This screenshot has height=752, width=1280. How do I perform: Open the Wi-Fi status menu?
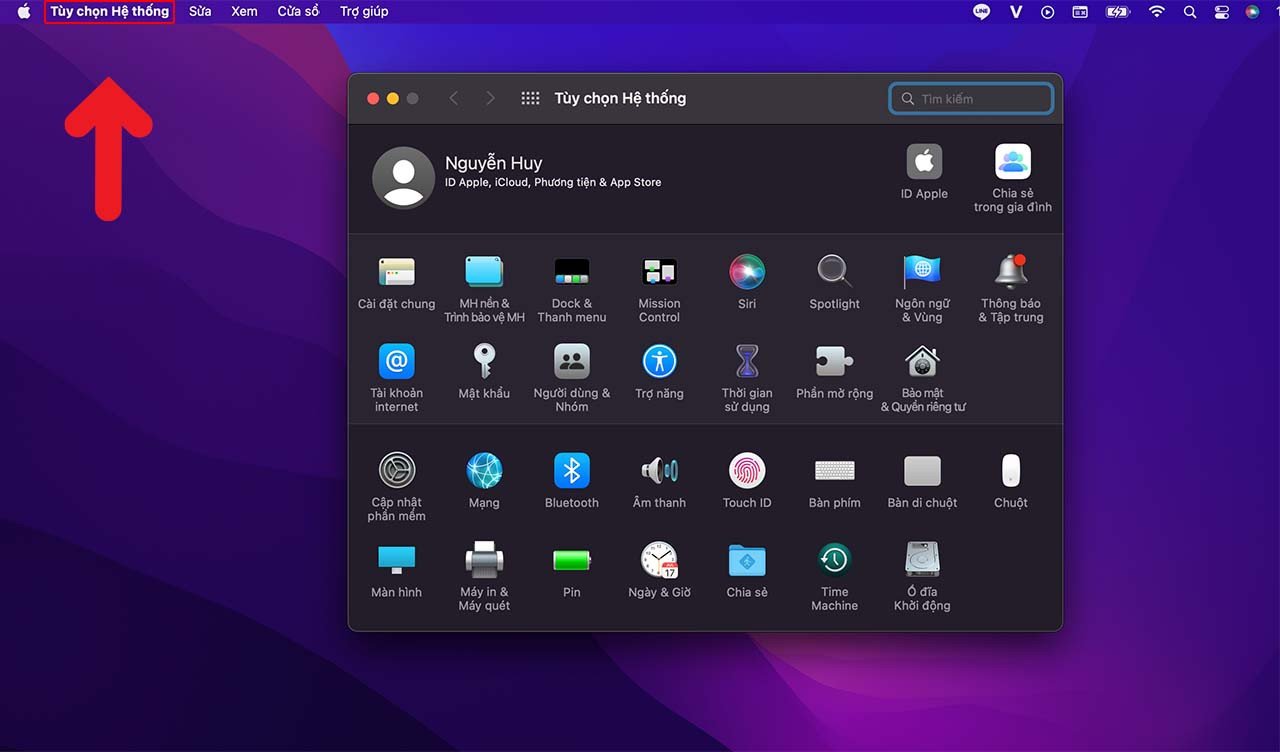point(1156,12)
